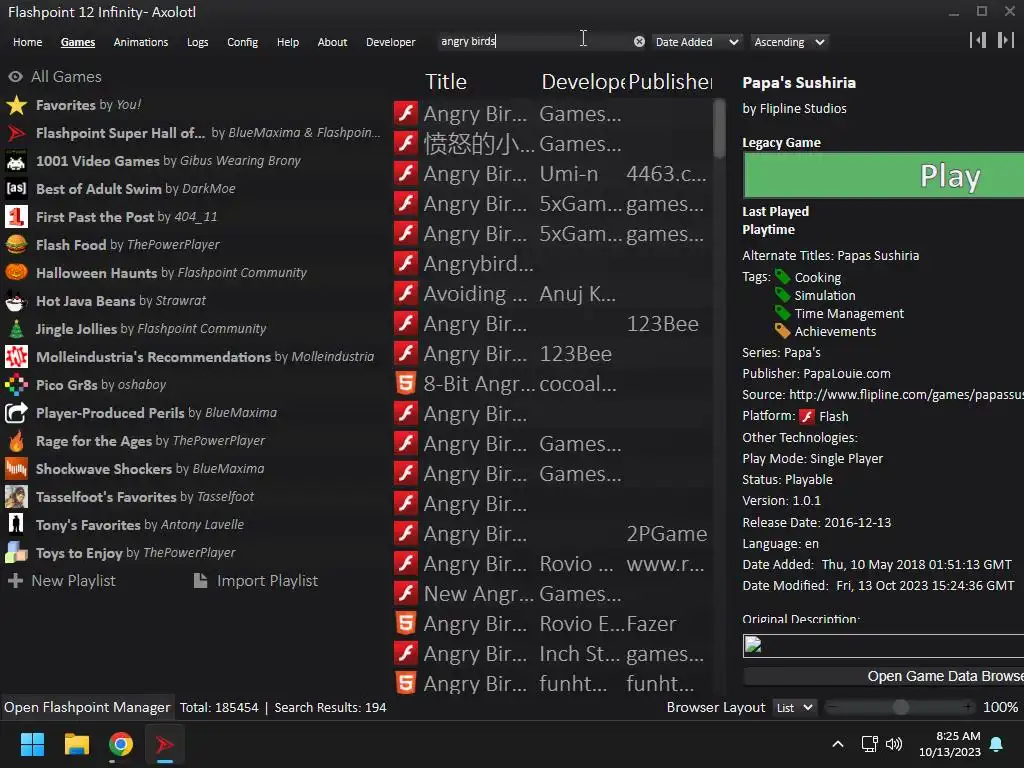Open the Config tab
Screen dimensions: 1024x768
[242, 42]
